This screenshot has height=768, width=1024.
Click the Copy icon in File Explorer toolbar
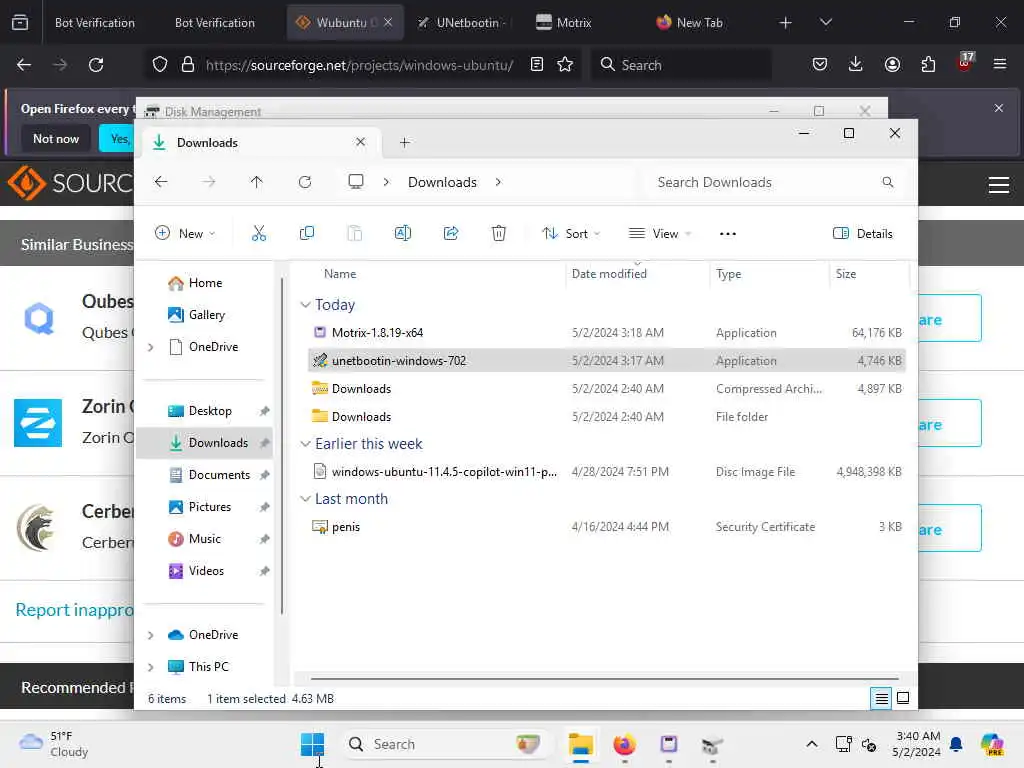click(x=306, y=233)
